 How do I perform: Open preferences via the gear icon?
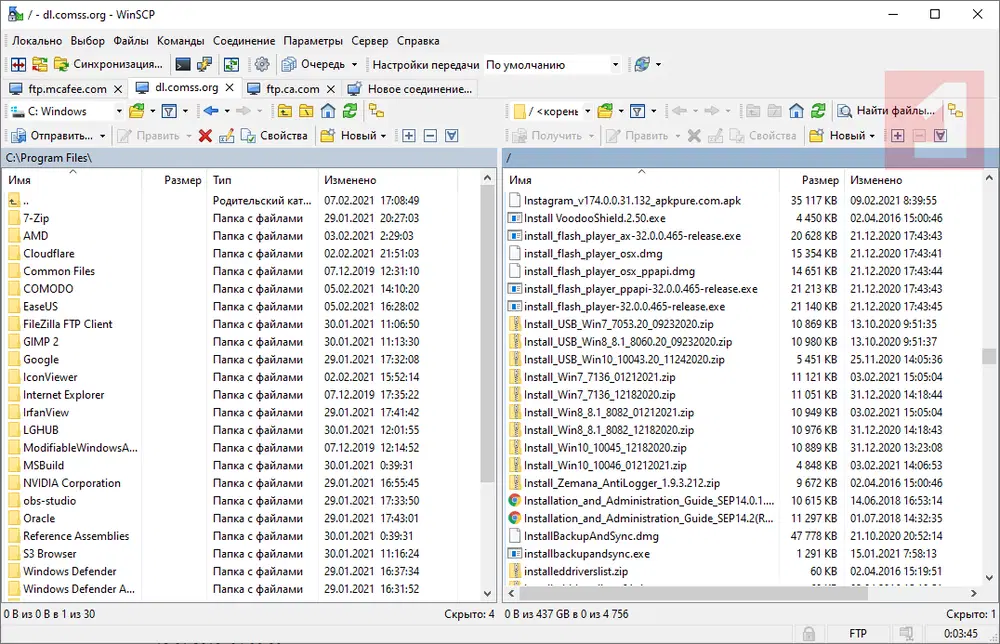tap(261, 64)
